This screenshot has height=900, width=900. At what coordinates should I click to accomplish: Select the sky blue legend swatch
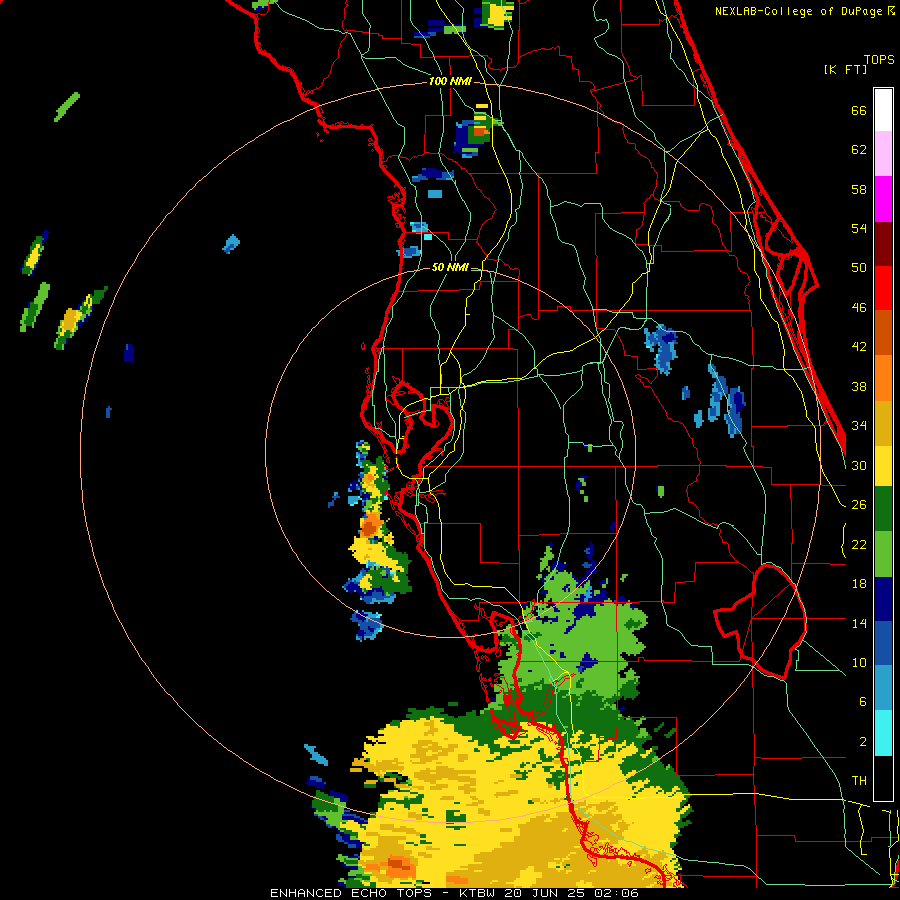pos(883,688)
